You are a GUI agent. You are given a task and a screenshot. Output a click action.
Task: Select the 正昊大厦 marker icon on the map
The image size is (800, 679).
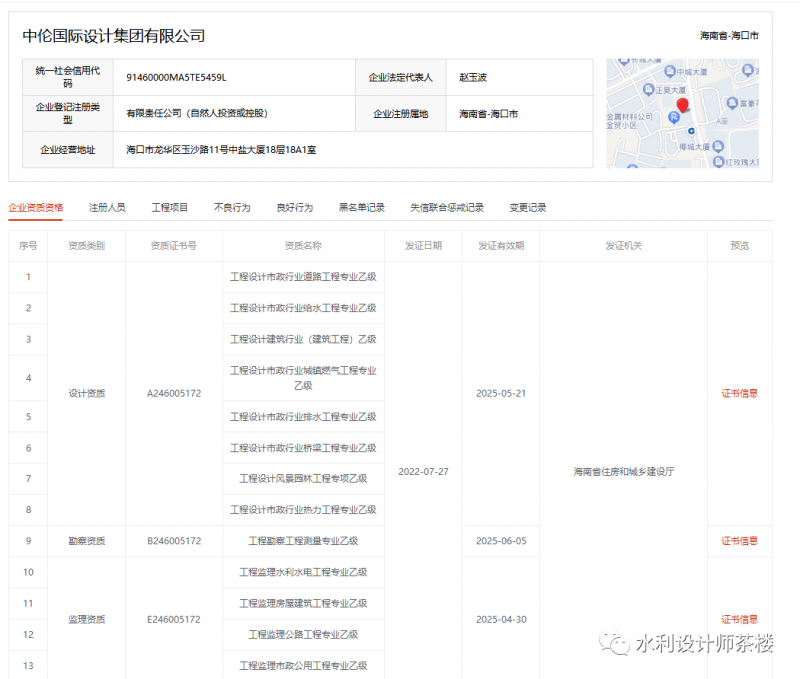point(648,89)
